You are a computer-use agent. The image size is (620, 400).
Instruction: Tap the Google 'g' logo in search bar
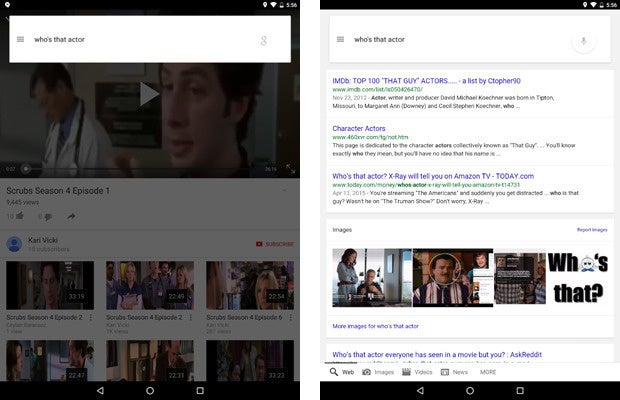coord(264,40)
